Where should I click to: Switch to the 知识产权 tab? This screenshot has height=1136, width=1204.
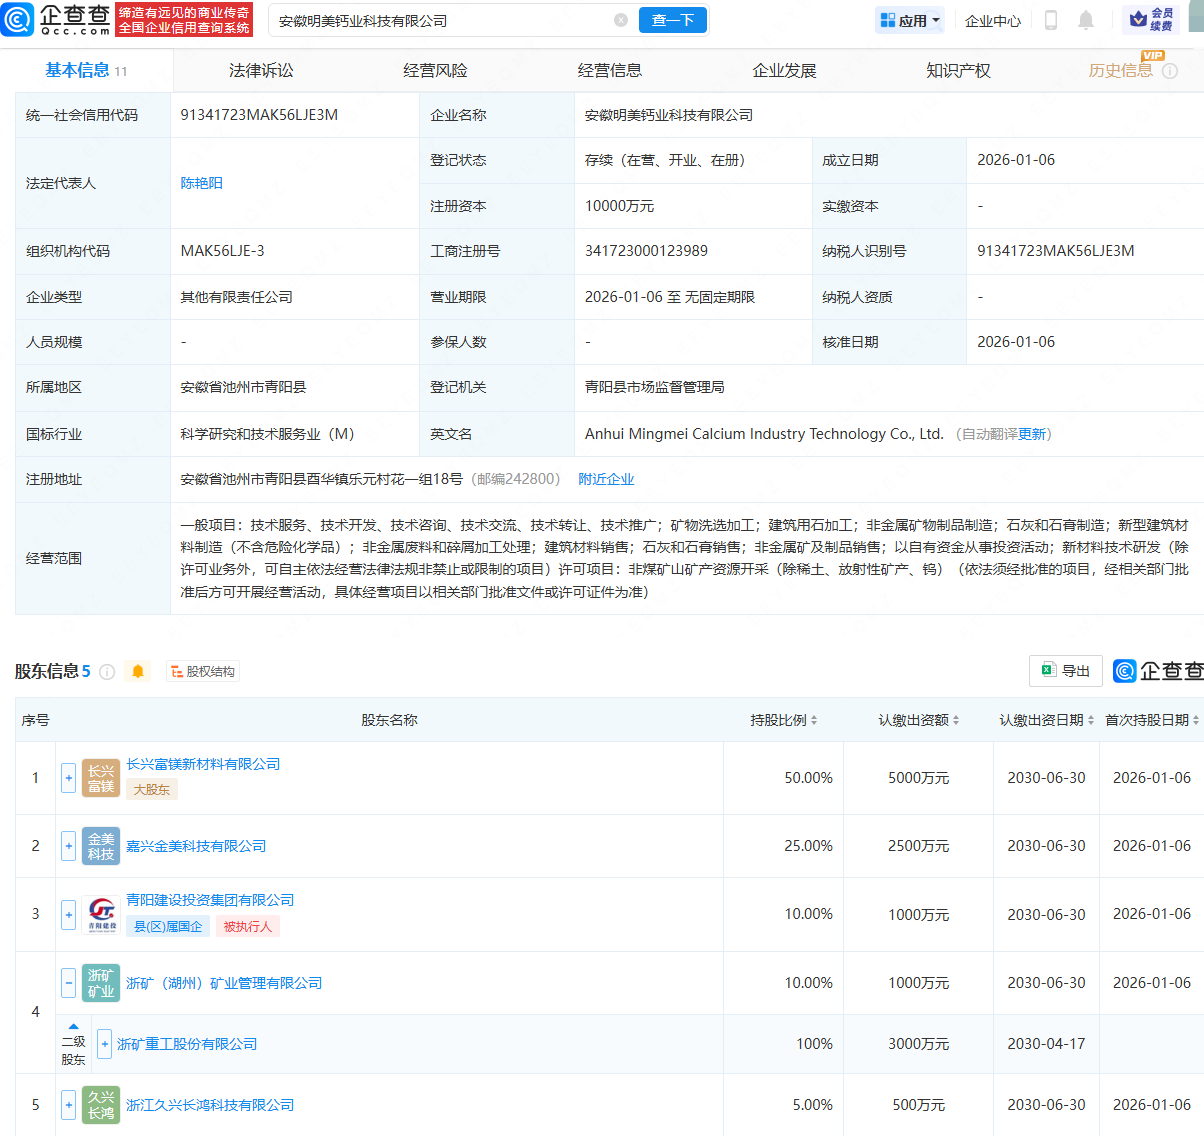[x=958, y=71]
